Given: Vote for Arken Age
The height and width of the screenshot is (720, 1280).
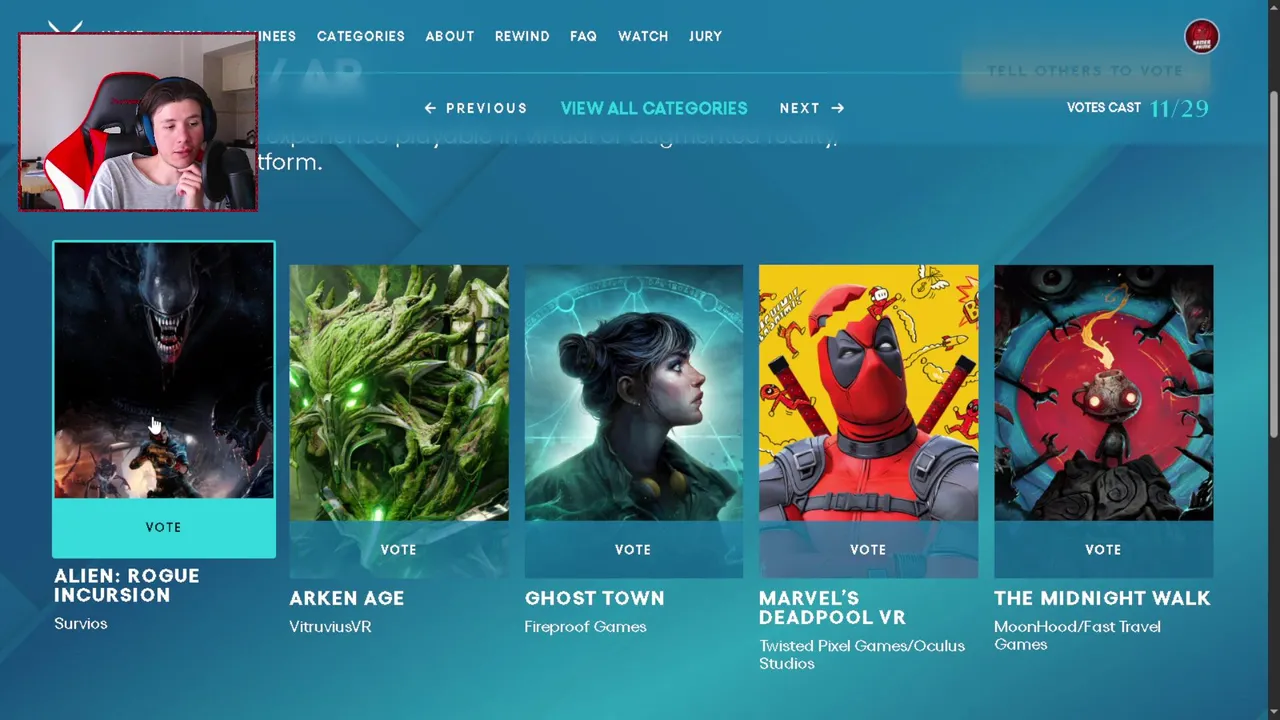Looking at the screenshot, I should (398, 549).
